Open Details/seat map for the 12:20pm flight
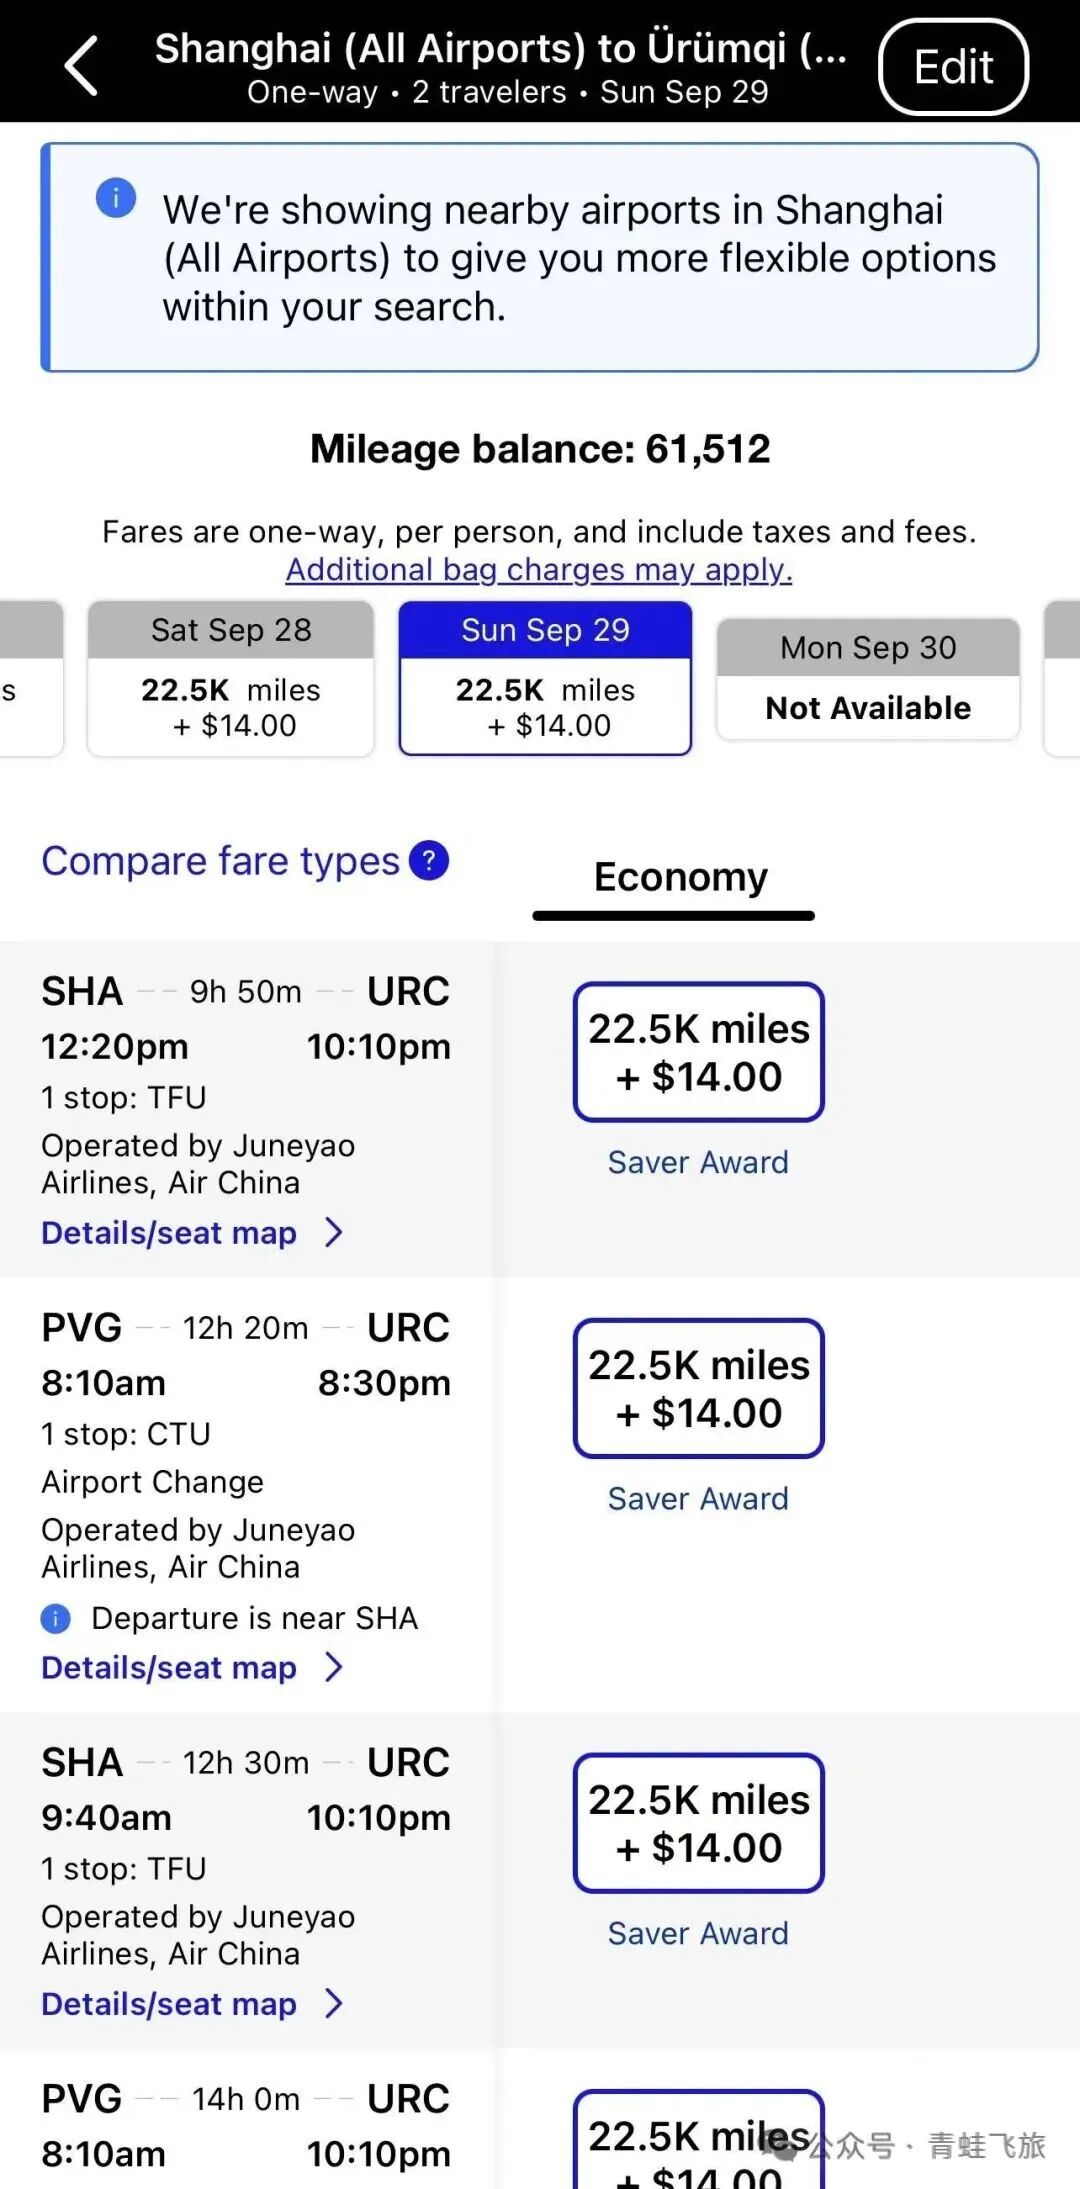 pos(169,1233)
